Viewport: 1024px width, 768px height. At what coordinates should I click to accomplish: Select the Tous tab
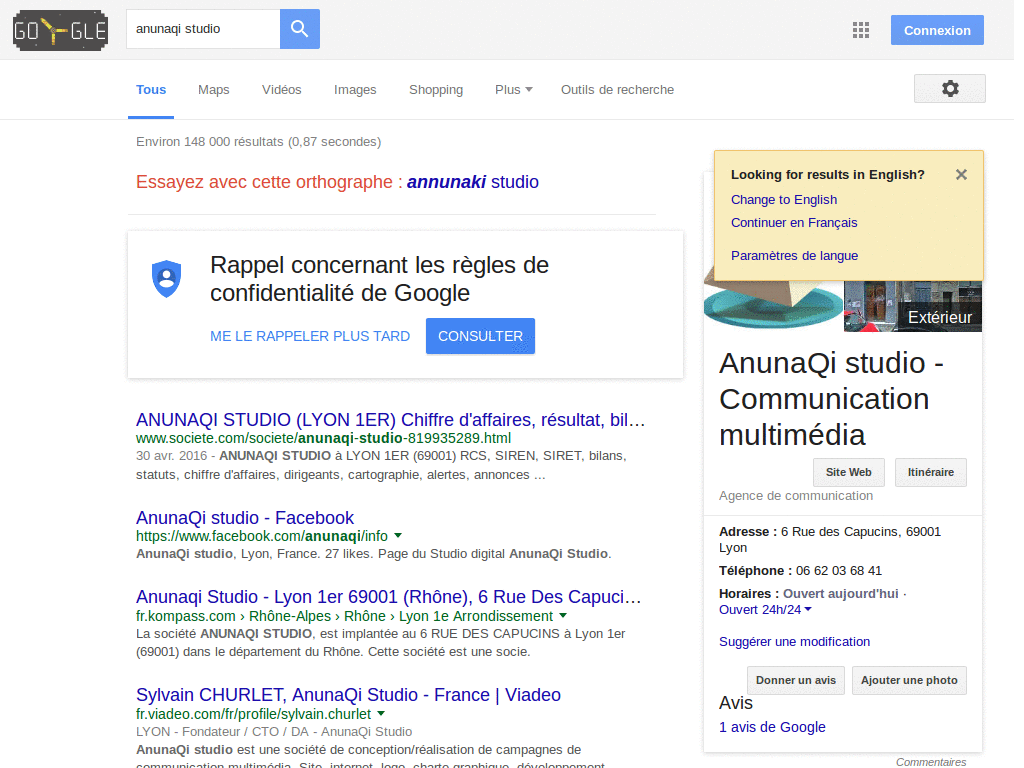(x=151, y=89)
